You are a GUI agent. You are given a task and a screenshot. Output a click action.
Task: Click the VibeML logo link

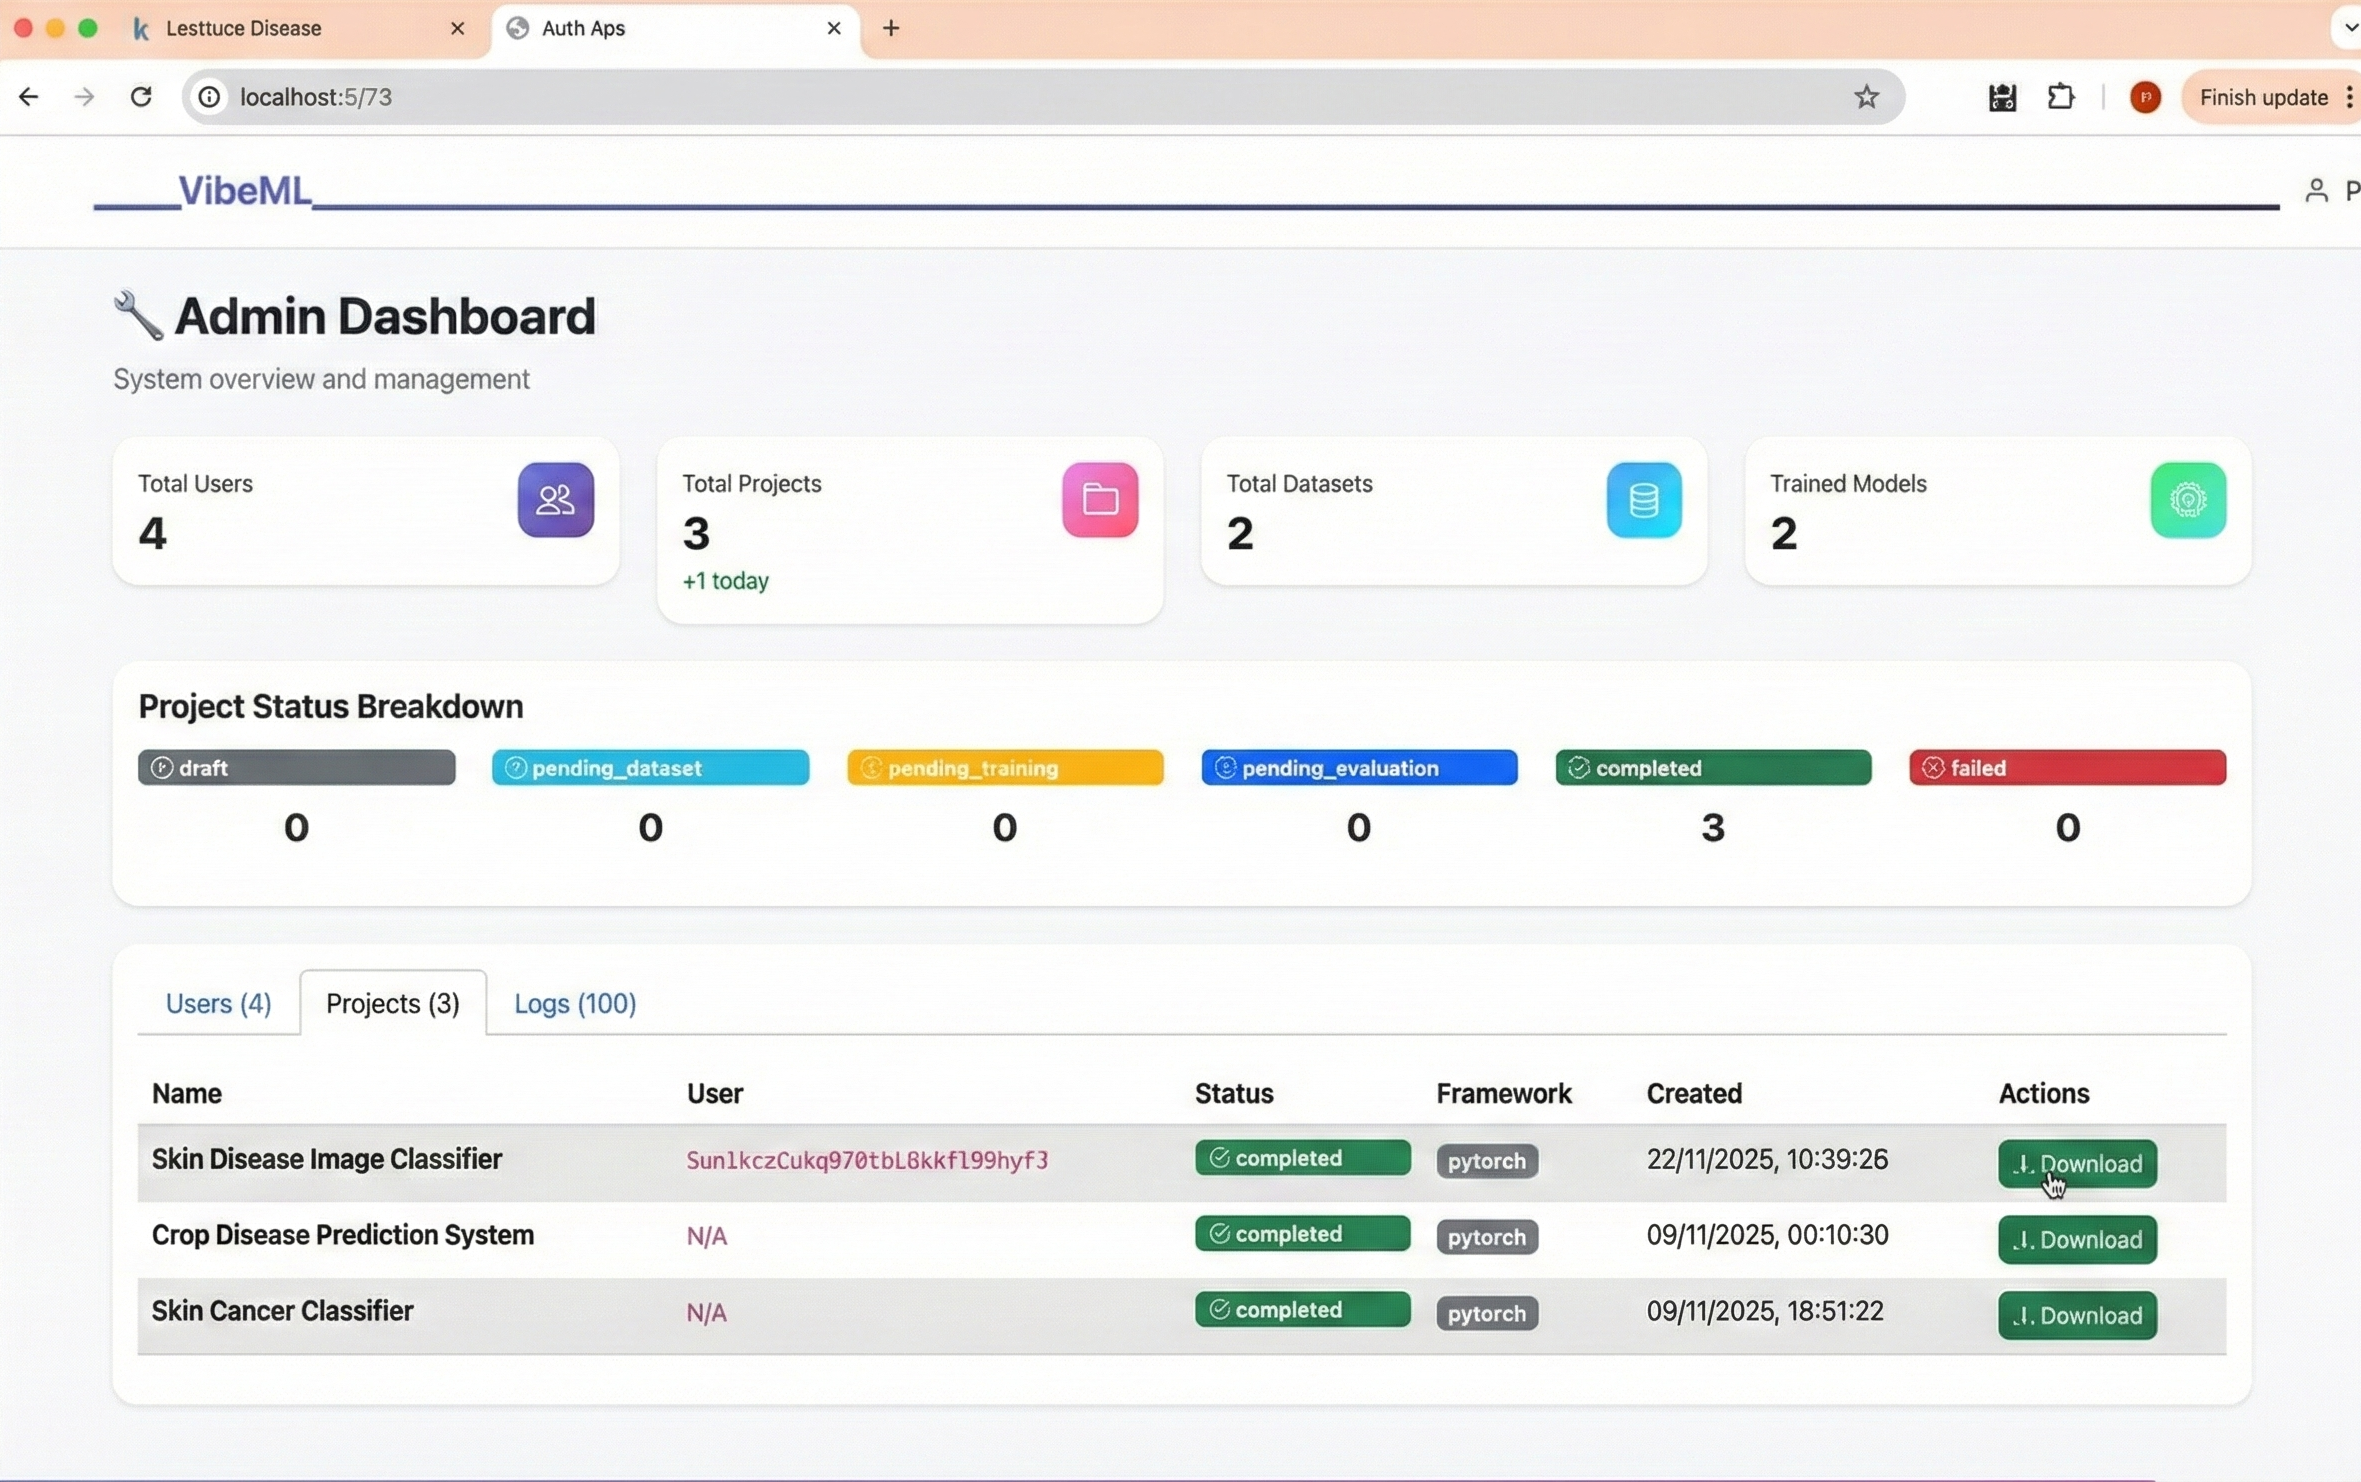coord(243,190)
